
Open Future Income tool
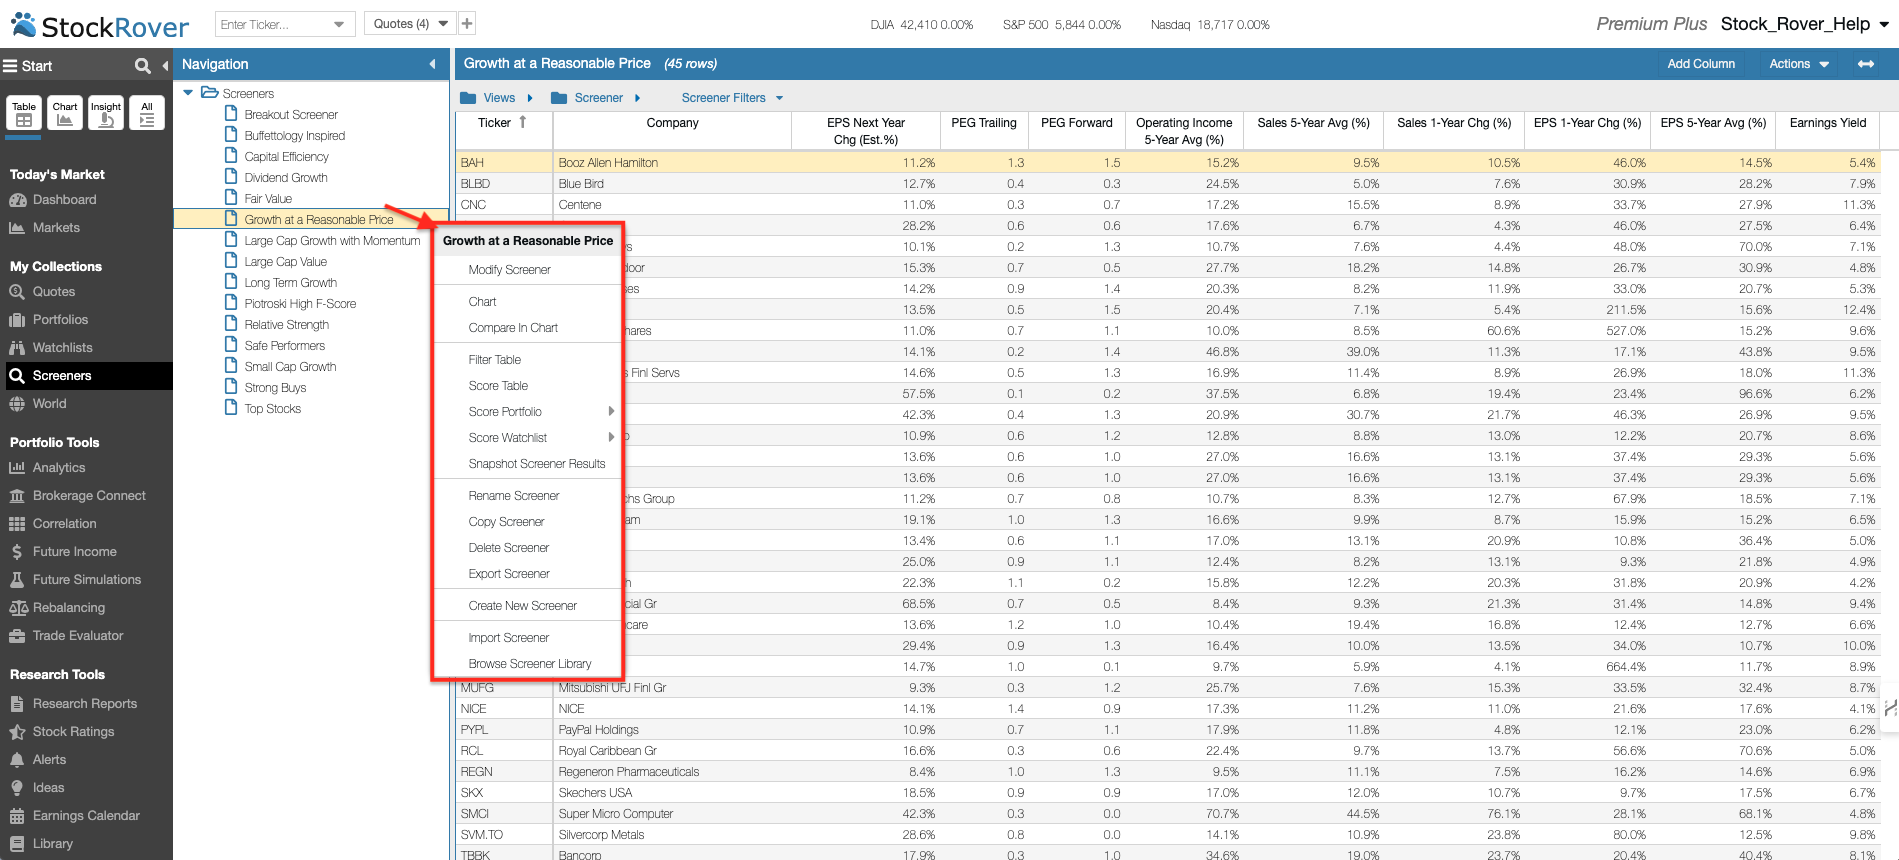click(x=74, y=552)
